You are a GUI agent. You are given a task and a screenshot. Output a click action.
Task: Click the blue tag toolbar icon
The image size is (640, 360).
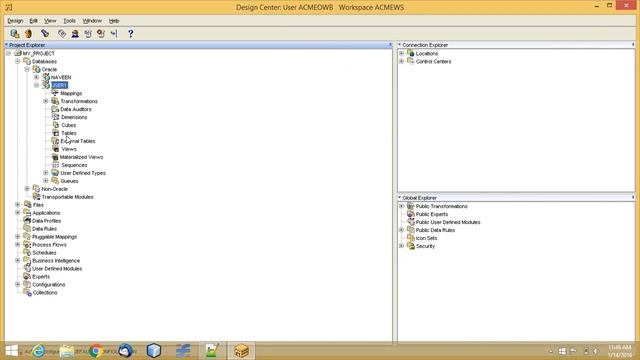45,33
